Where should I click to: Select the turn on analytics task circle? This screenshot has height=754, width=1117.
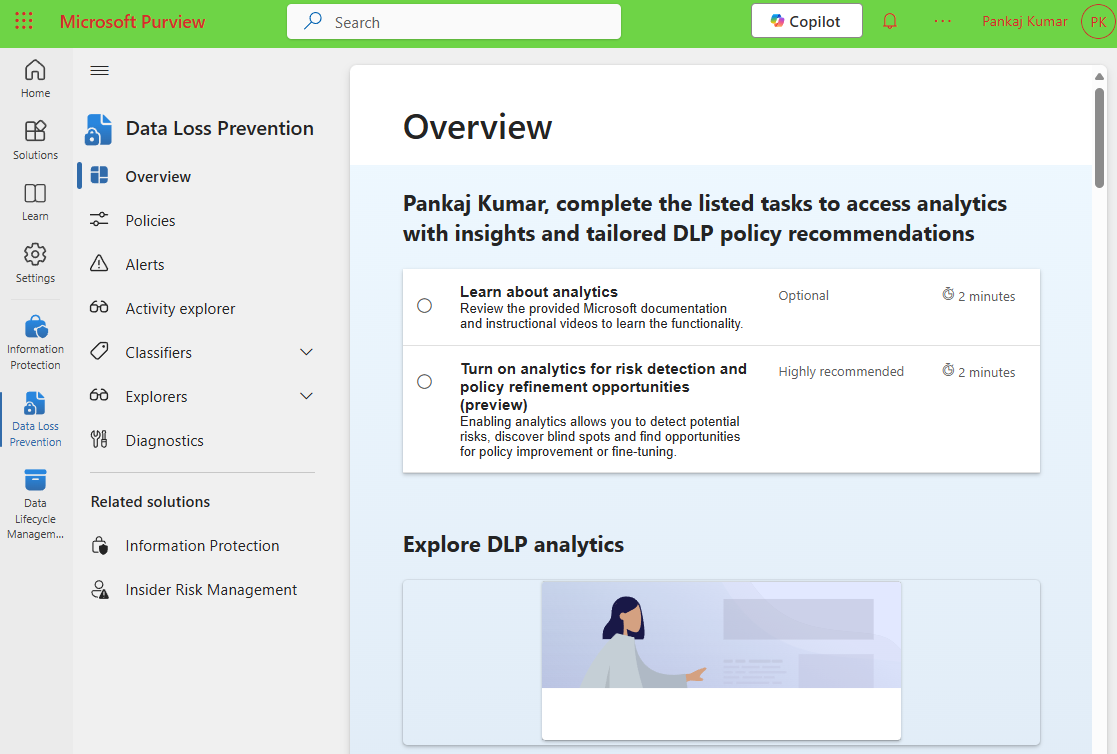(424, 381)
